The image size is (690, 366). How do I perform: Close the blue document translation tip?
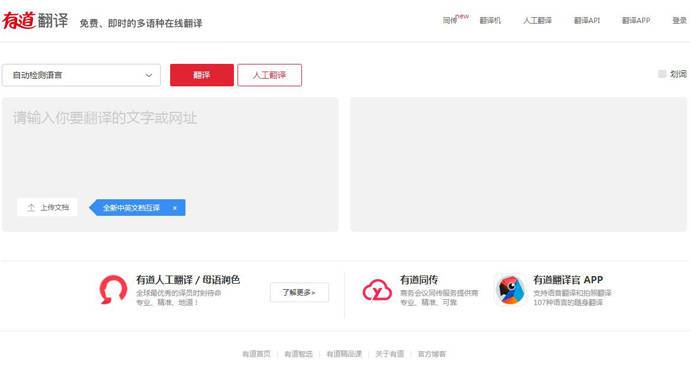(x=175, y=208)
